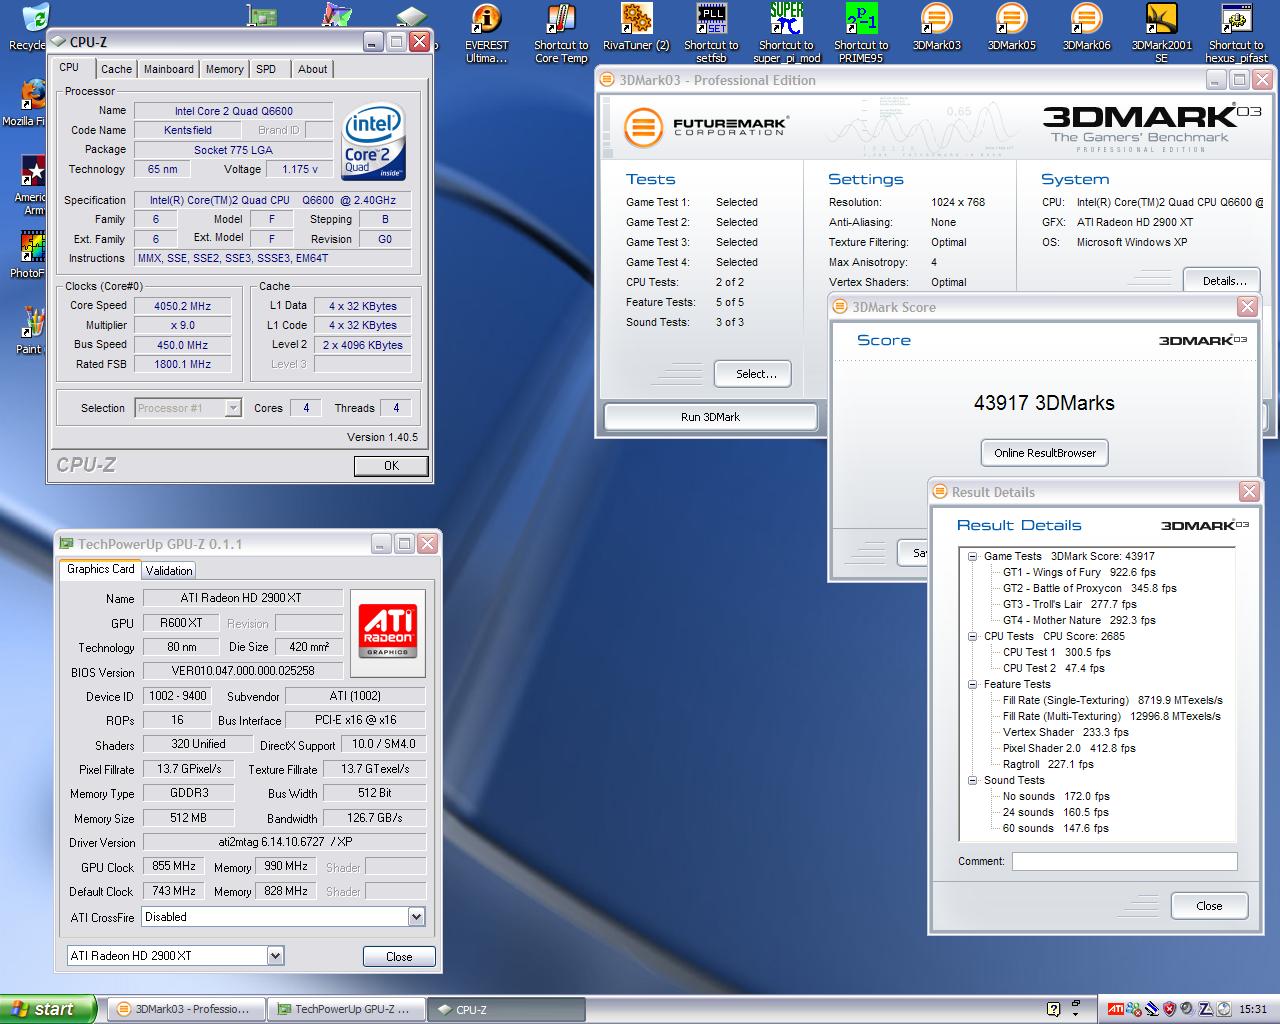The height and width of the screenshot is (1024, 1280).
Task: Open the 3DMark03 desktop icon
Action: click(936, 27)
